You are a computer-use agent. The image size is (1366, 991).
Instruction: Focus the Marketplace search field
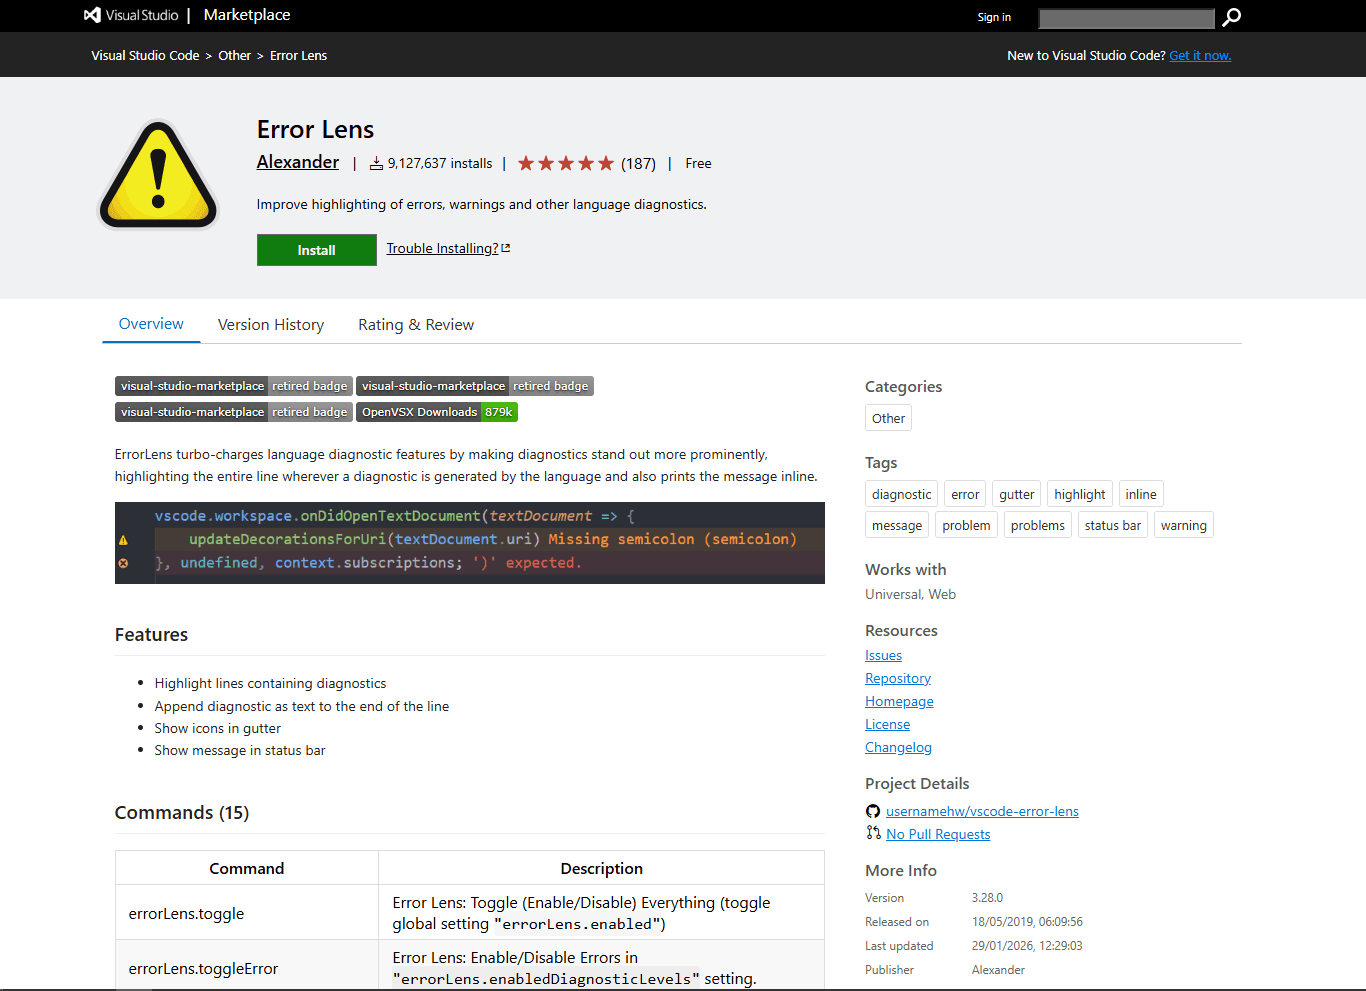pos(1126,18)
